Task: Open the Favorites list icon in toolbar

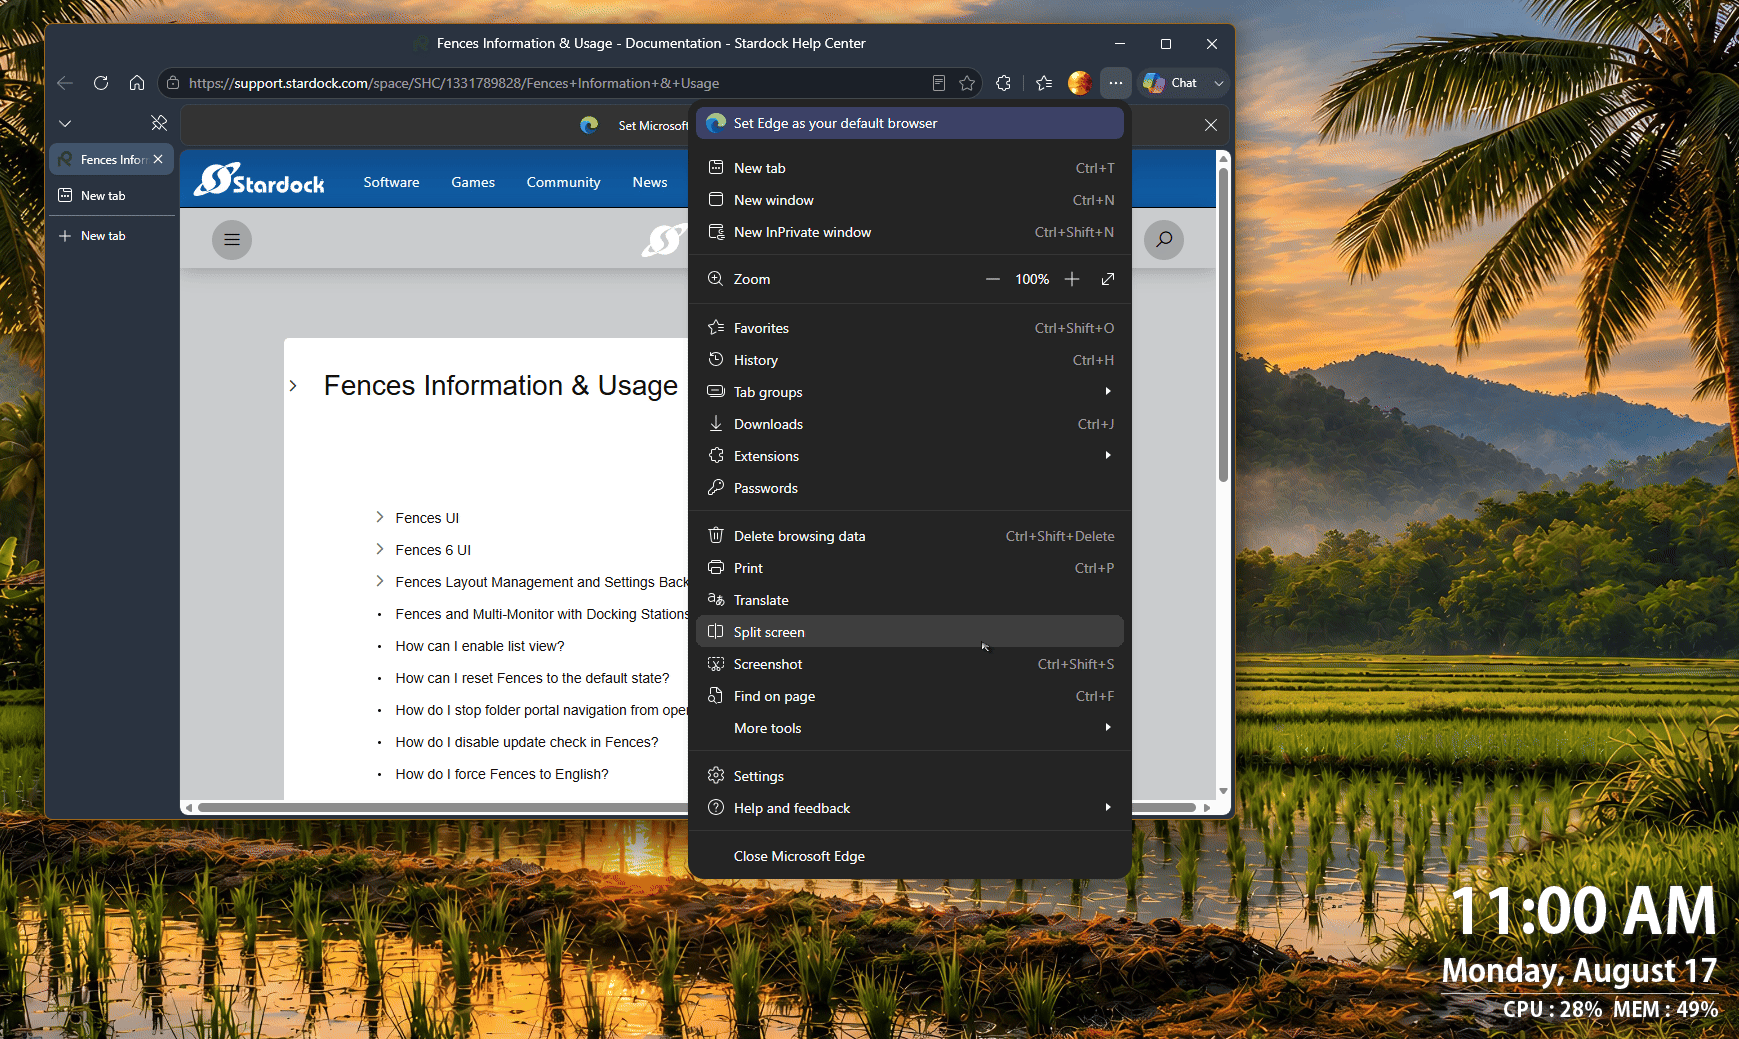Action: click(x=1044, y=83)
